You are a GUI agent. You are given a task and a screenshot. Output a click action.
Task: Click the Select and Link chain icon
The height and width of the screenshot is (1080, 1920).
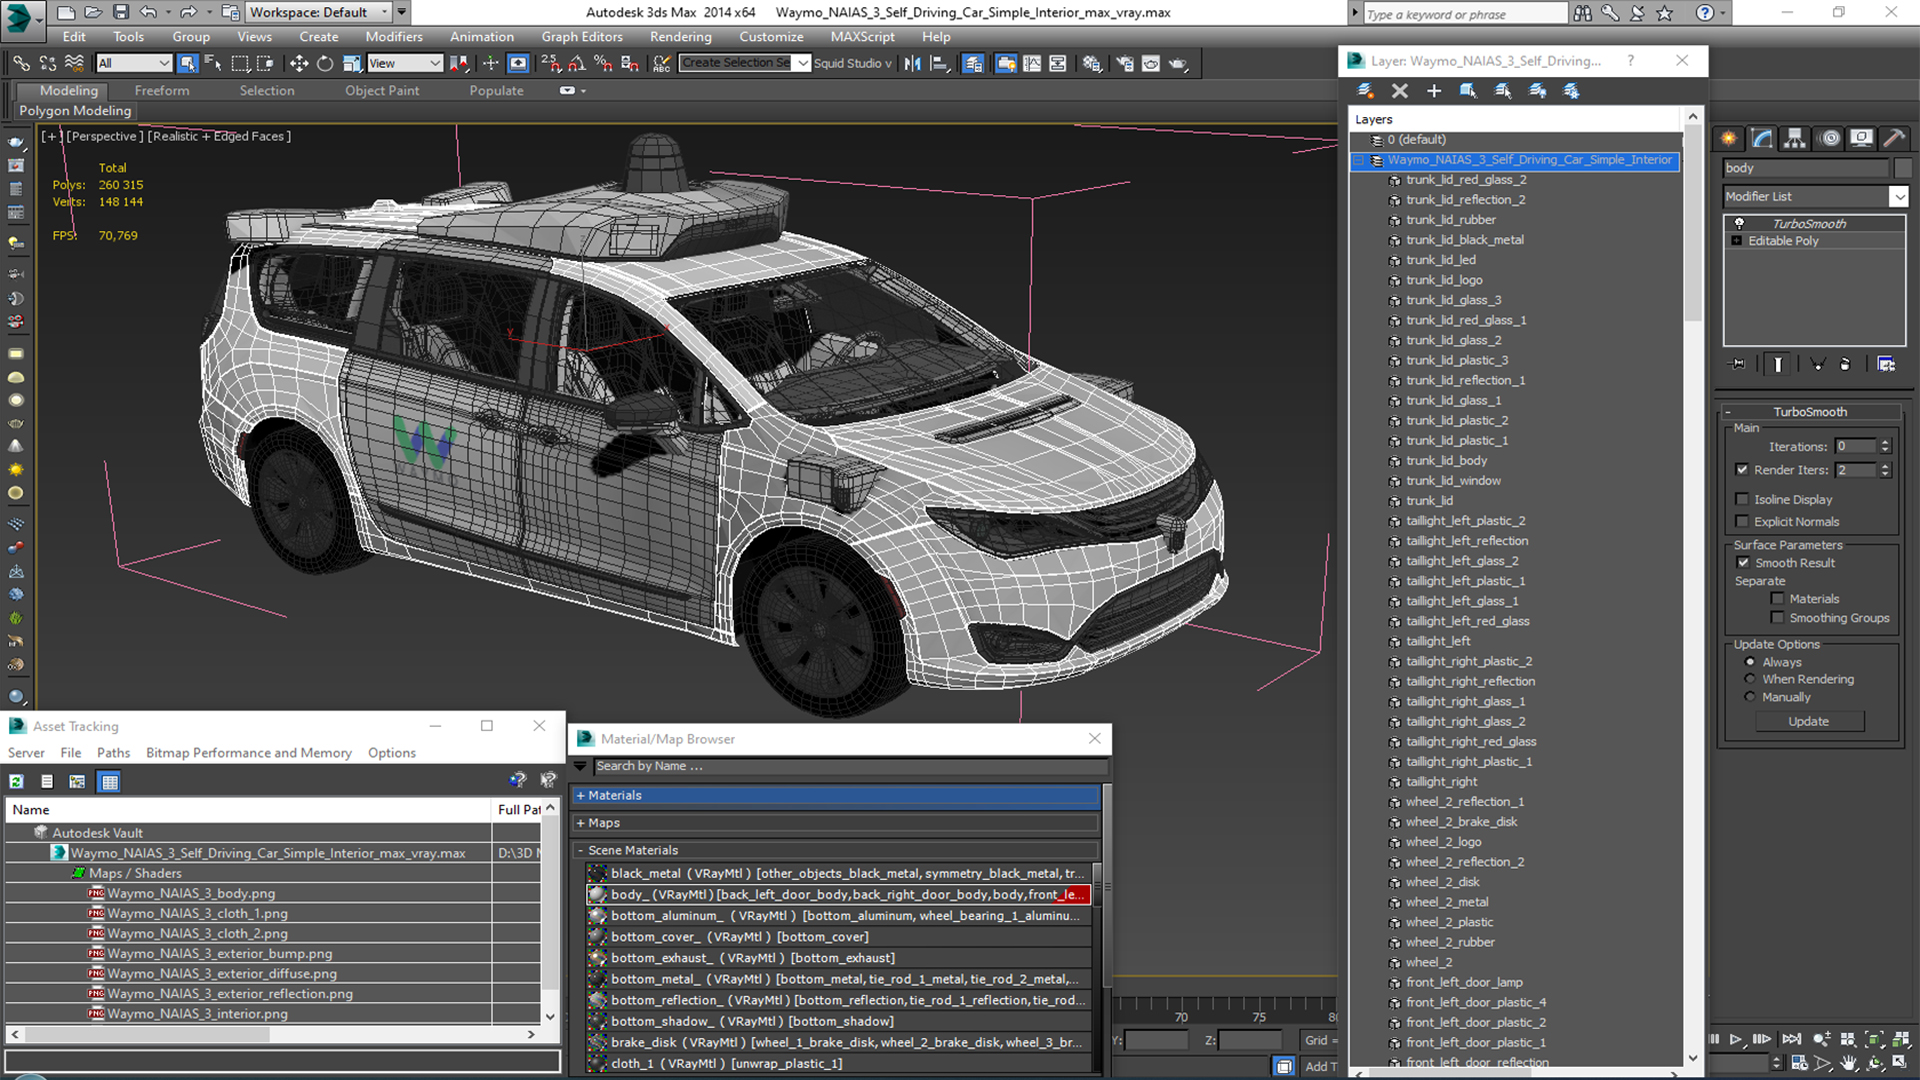point(21,63)
